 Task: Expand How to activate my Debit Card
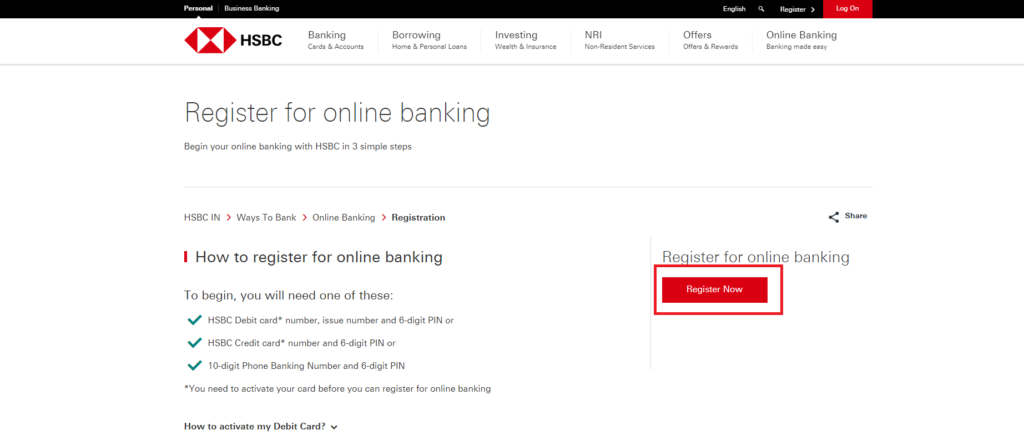point(261,426)
